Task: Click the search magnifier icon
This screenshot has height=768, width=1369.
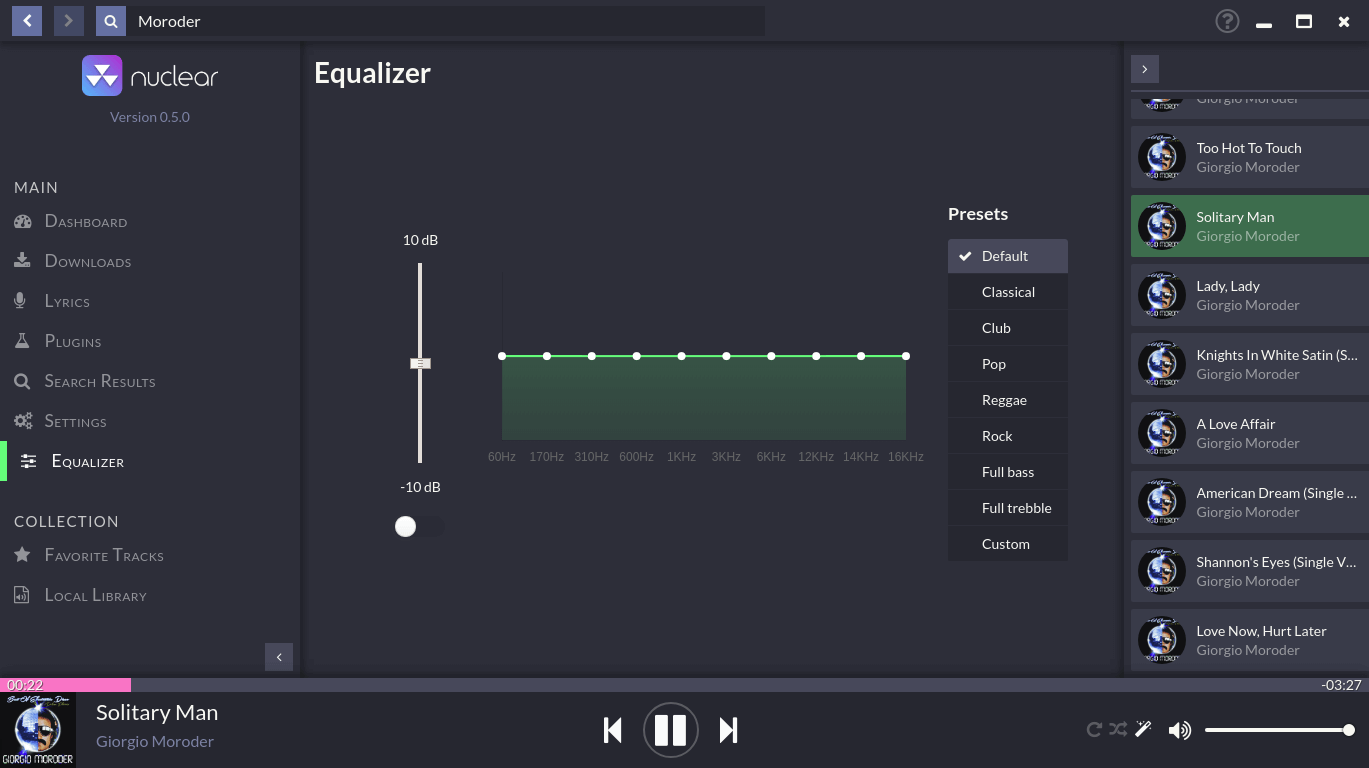Action: click(x=111, y=20)
